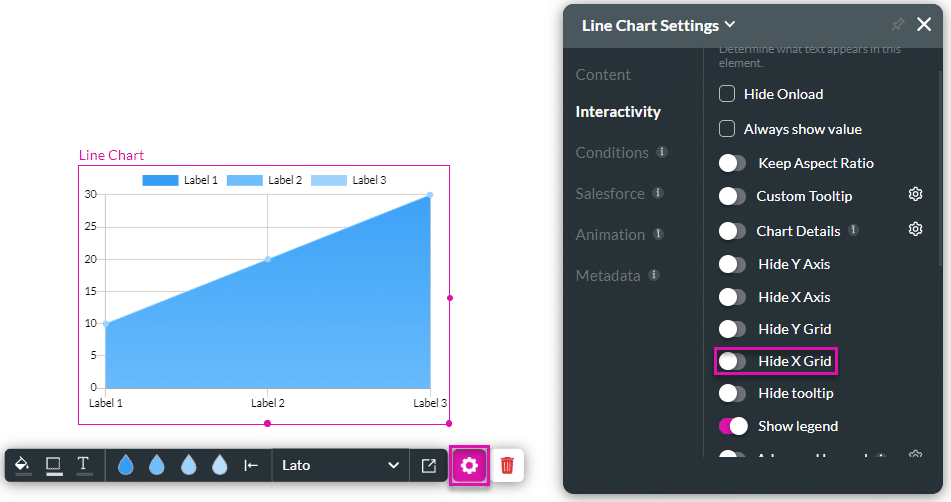Viewport: 951px width, 502px height.
Task: Open the Lato font dropdown
Action: pos(340,465)
